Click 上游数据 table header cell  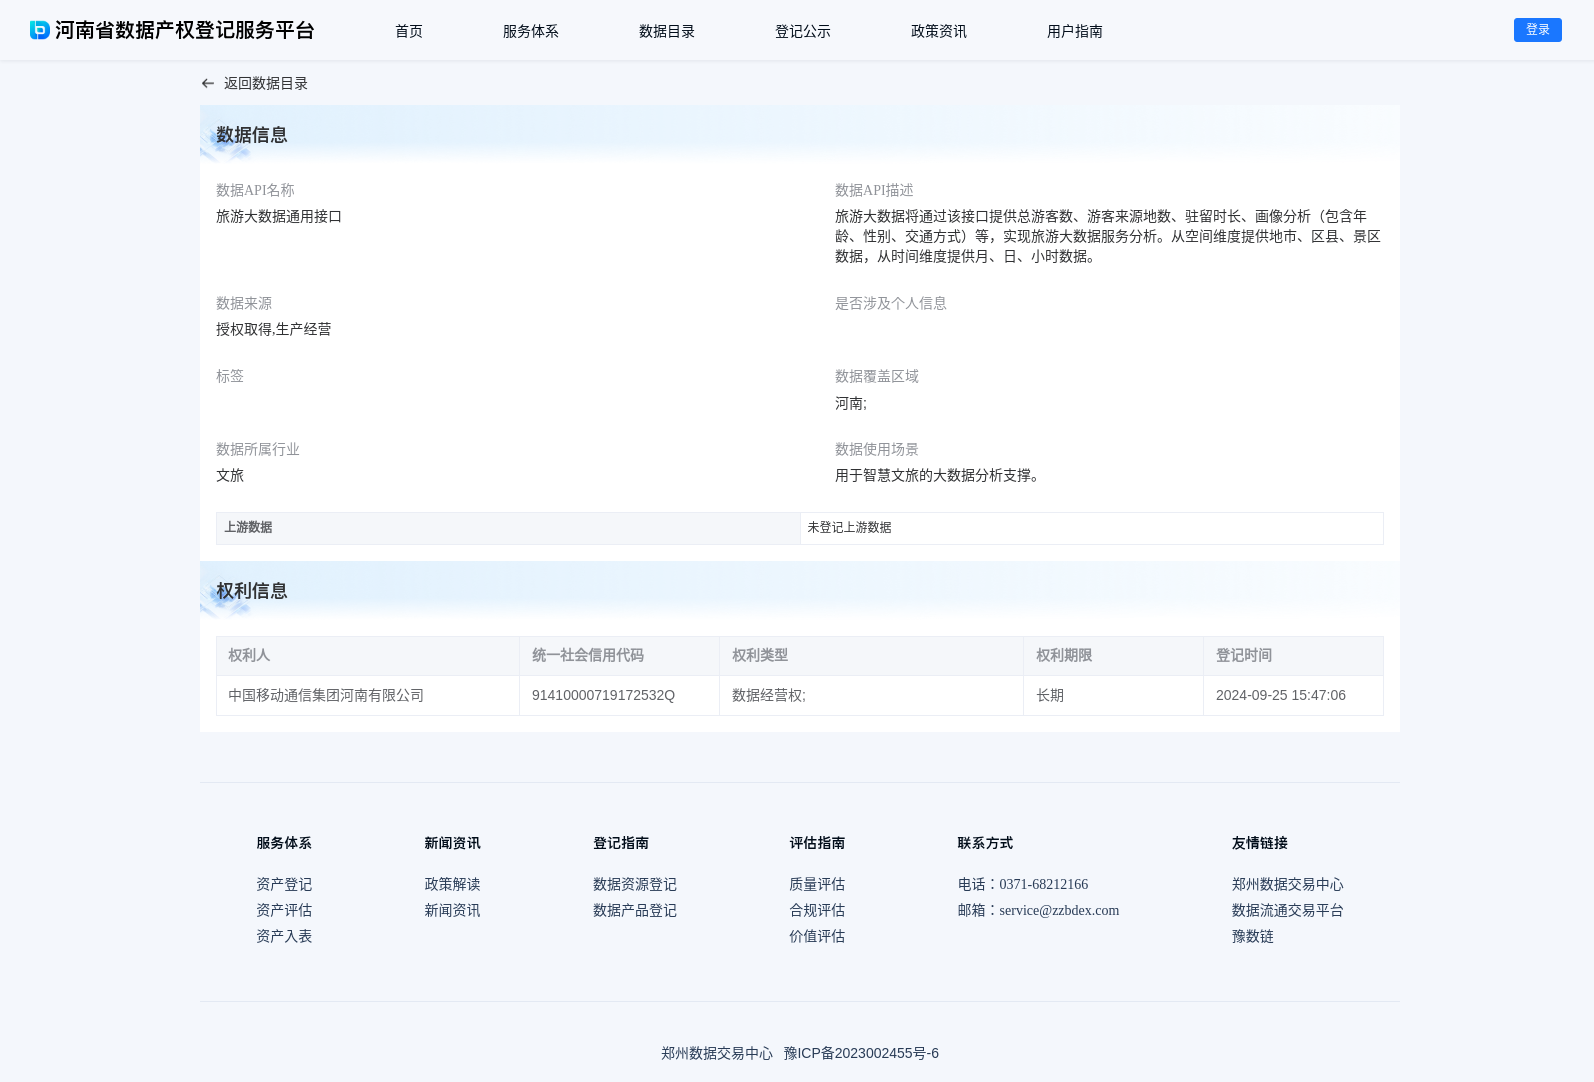pyautogui.click(x=508, y=528)
